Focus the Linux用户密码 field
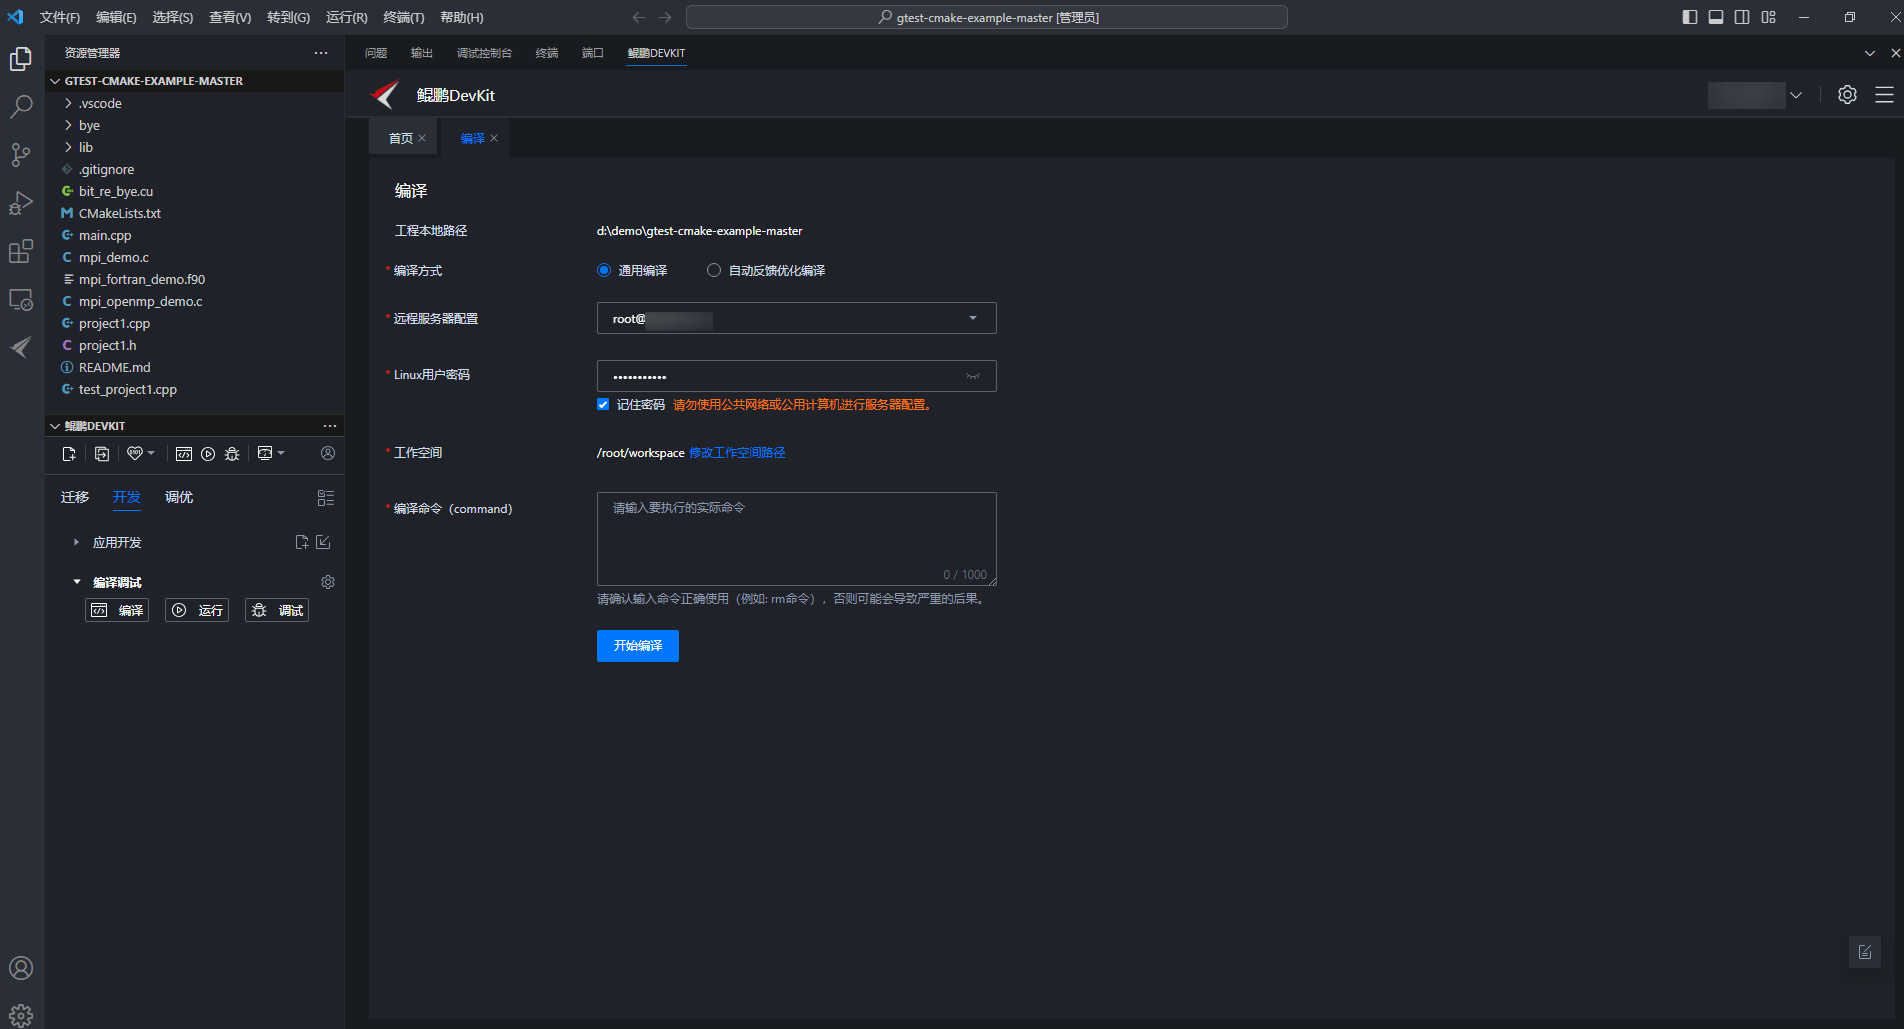Screen dimensions: 1904x1029 797,376
